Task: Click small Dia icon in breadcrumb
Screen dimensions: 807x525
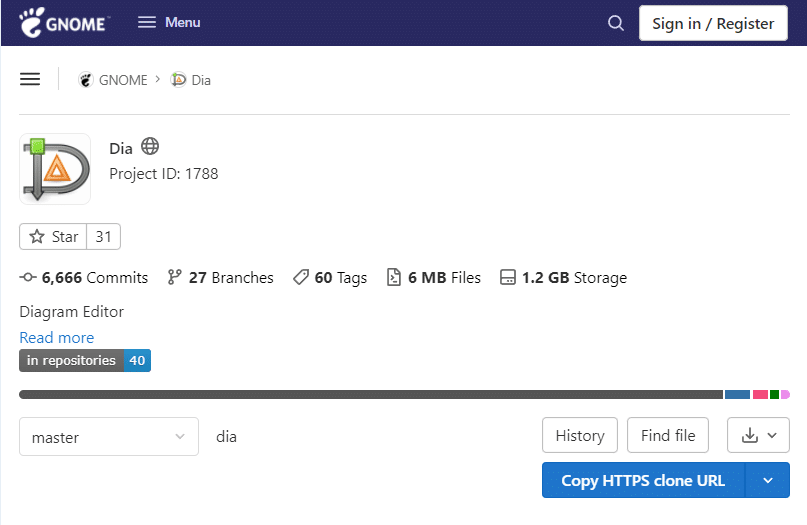Action: click(x=178, y=80)
